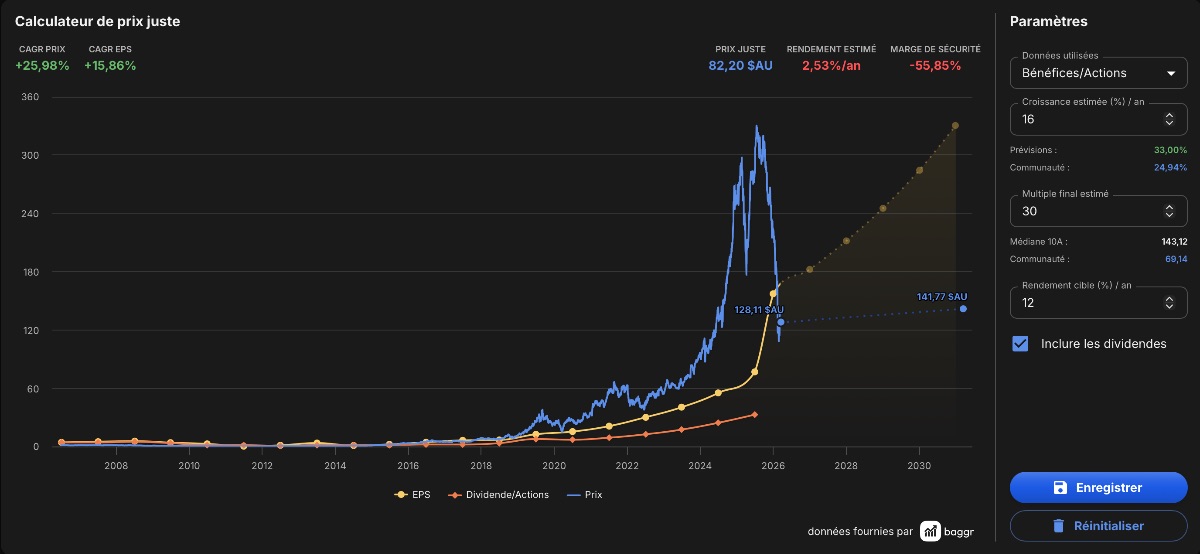
Task: Click the Multiple final estimé stepper arrows
Action: click(1169, 211)
